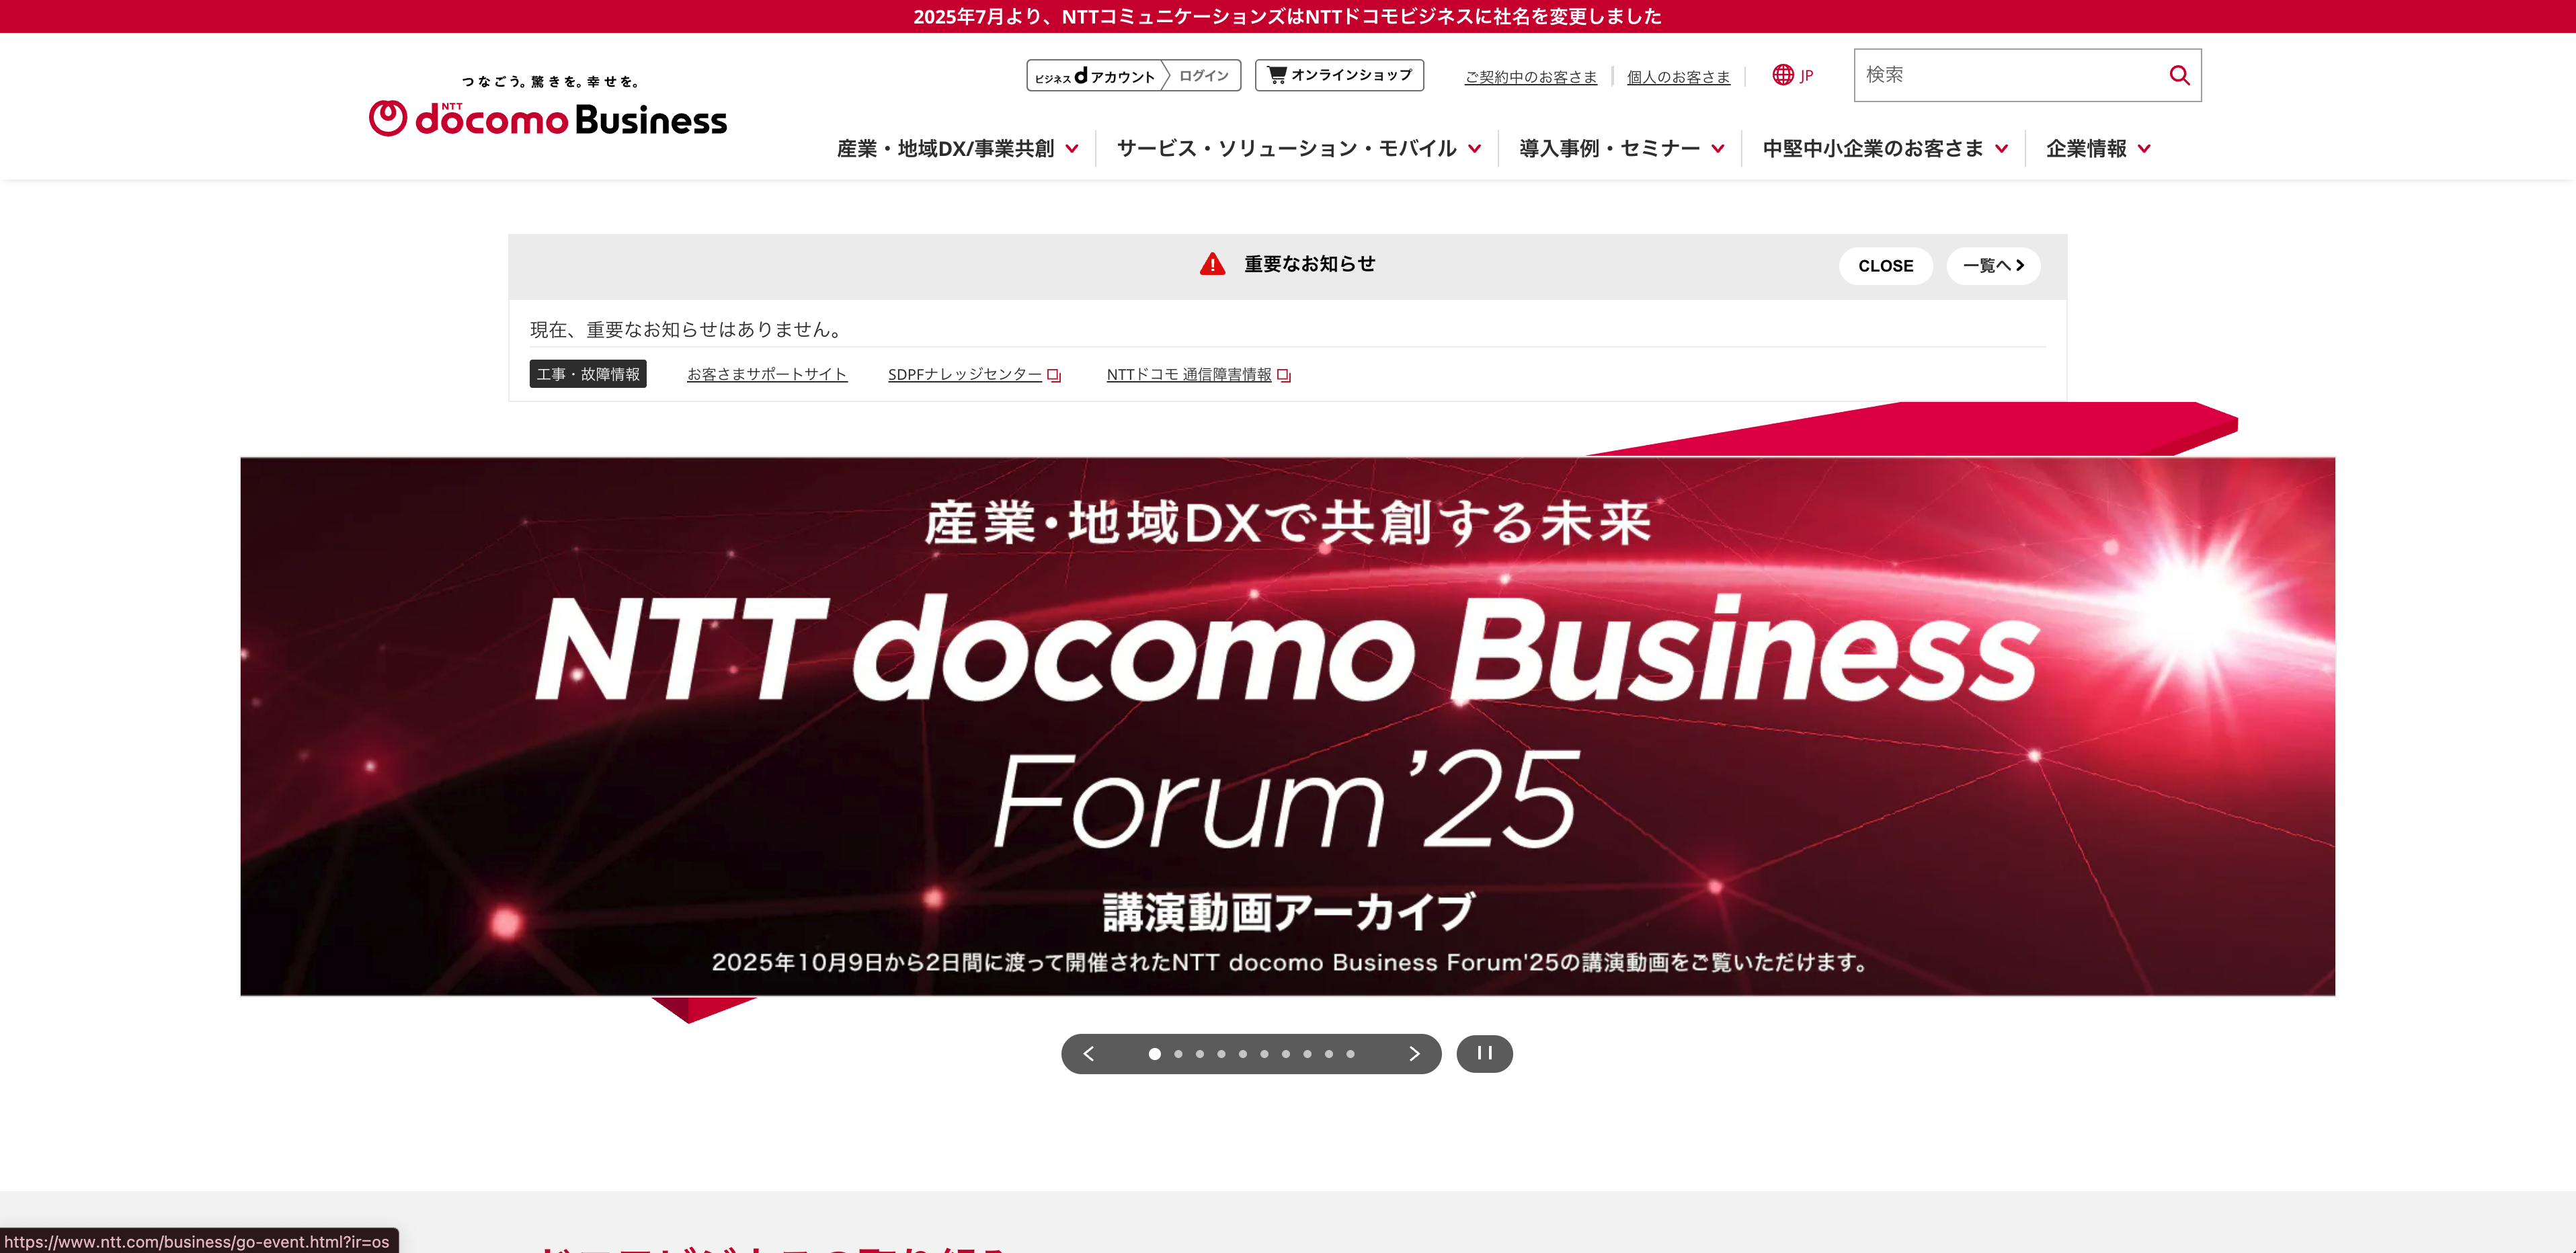Viewport: 2576px width, 1253px height.
Task: Go to the next carousel slide
Action: pyautogui.click(x=1414, y=1053)
